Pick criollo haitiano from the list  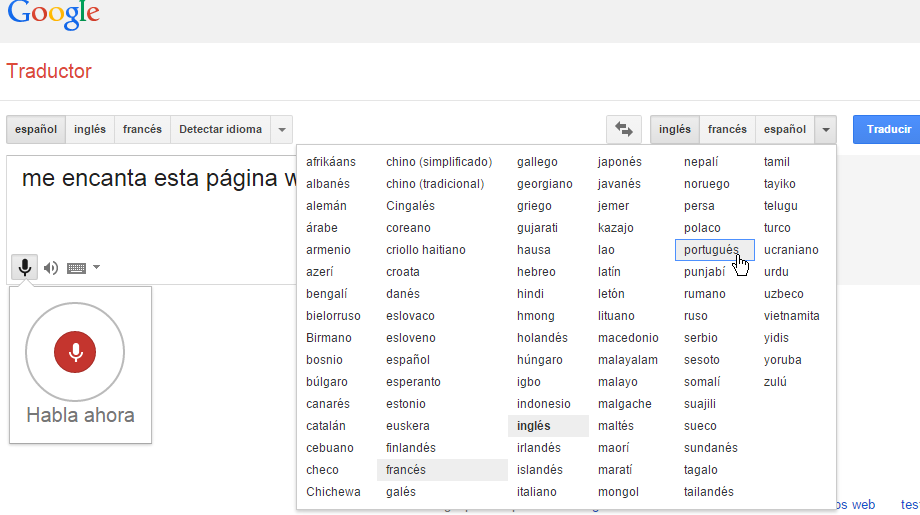(425, 250)
